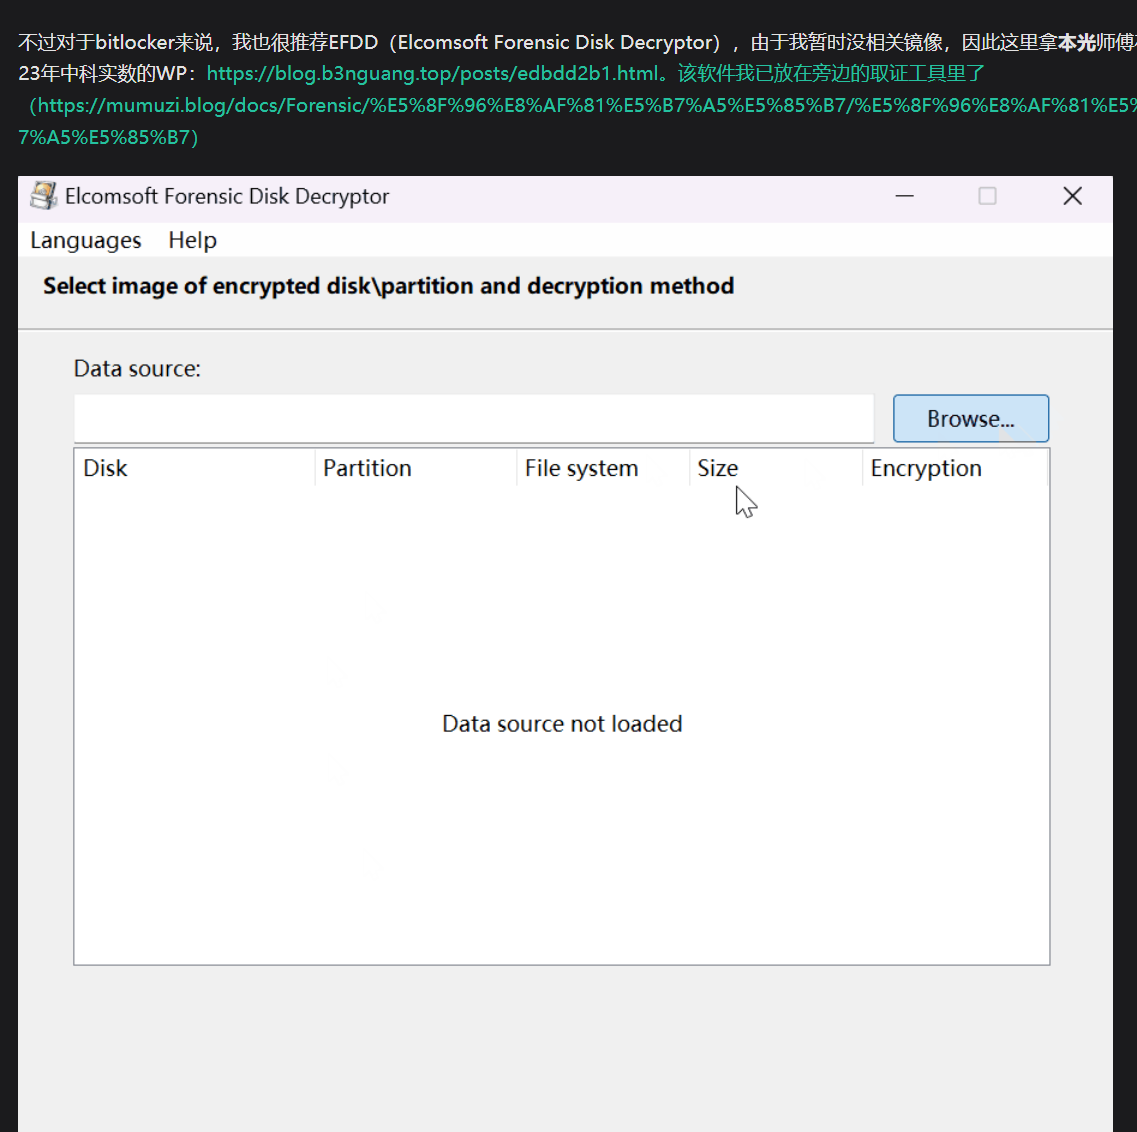The height and width of the screenshot is (1132, 1137).
Task: Click the 'Data source not loaded' message
Action: 562,724
